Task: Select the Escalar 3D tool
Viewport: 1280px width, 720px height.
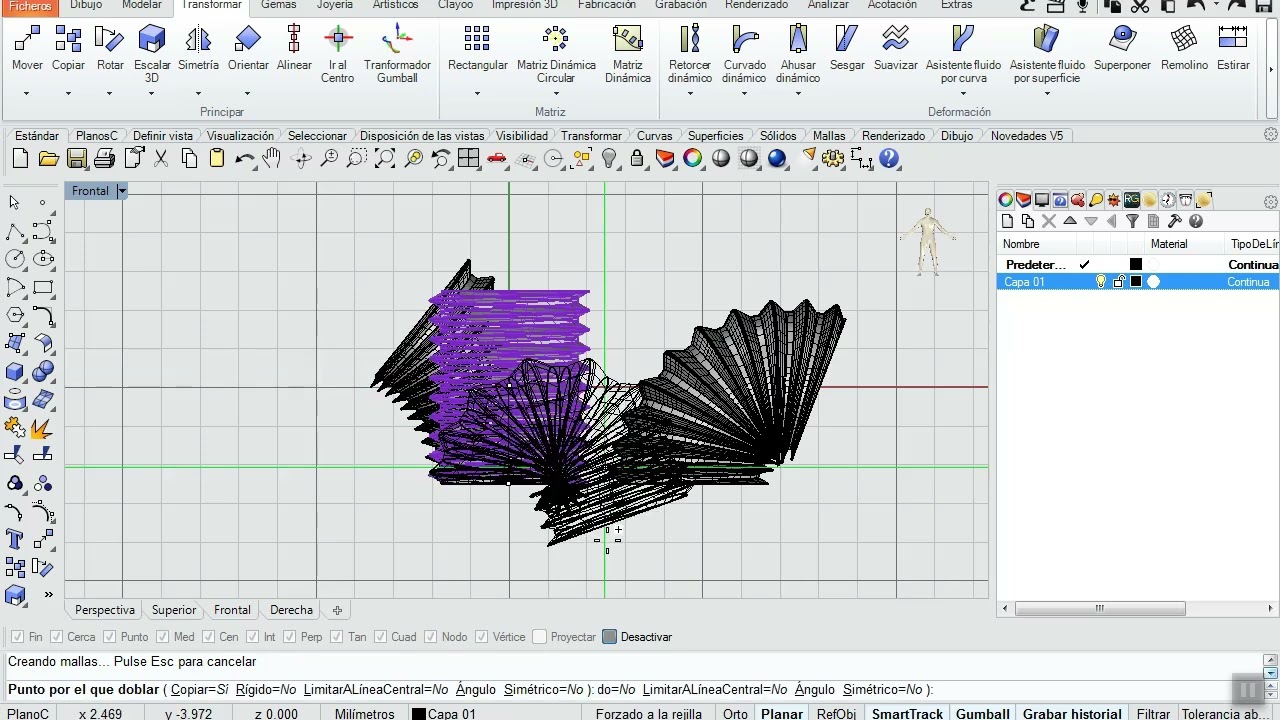Action: point(152,53)
